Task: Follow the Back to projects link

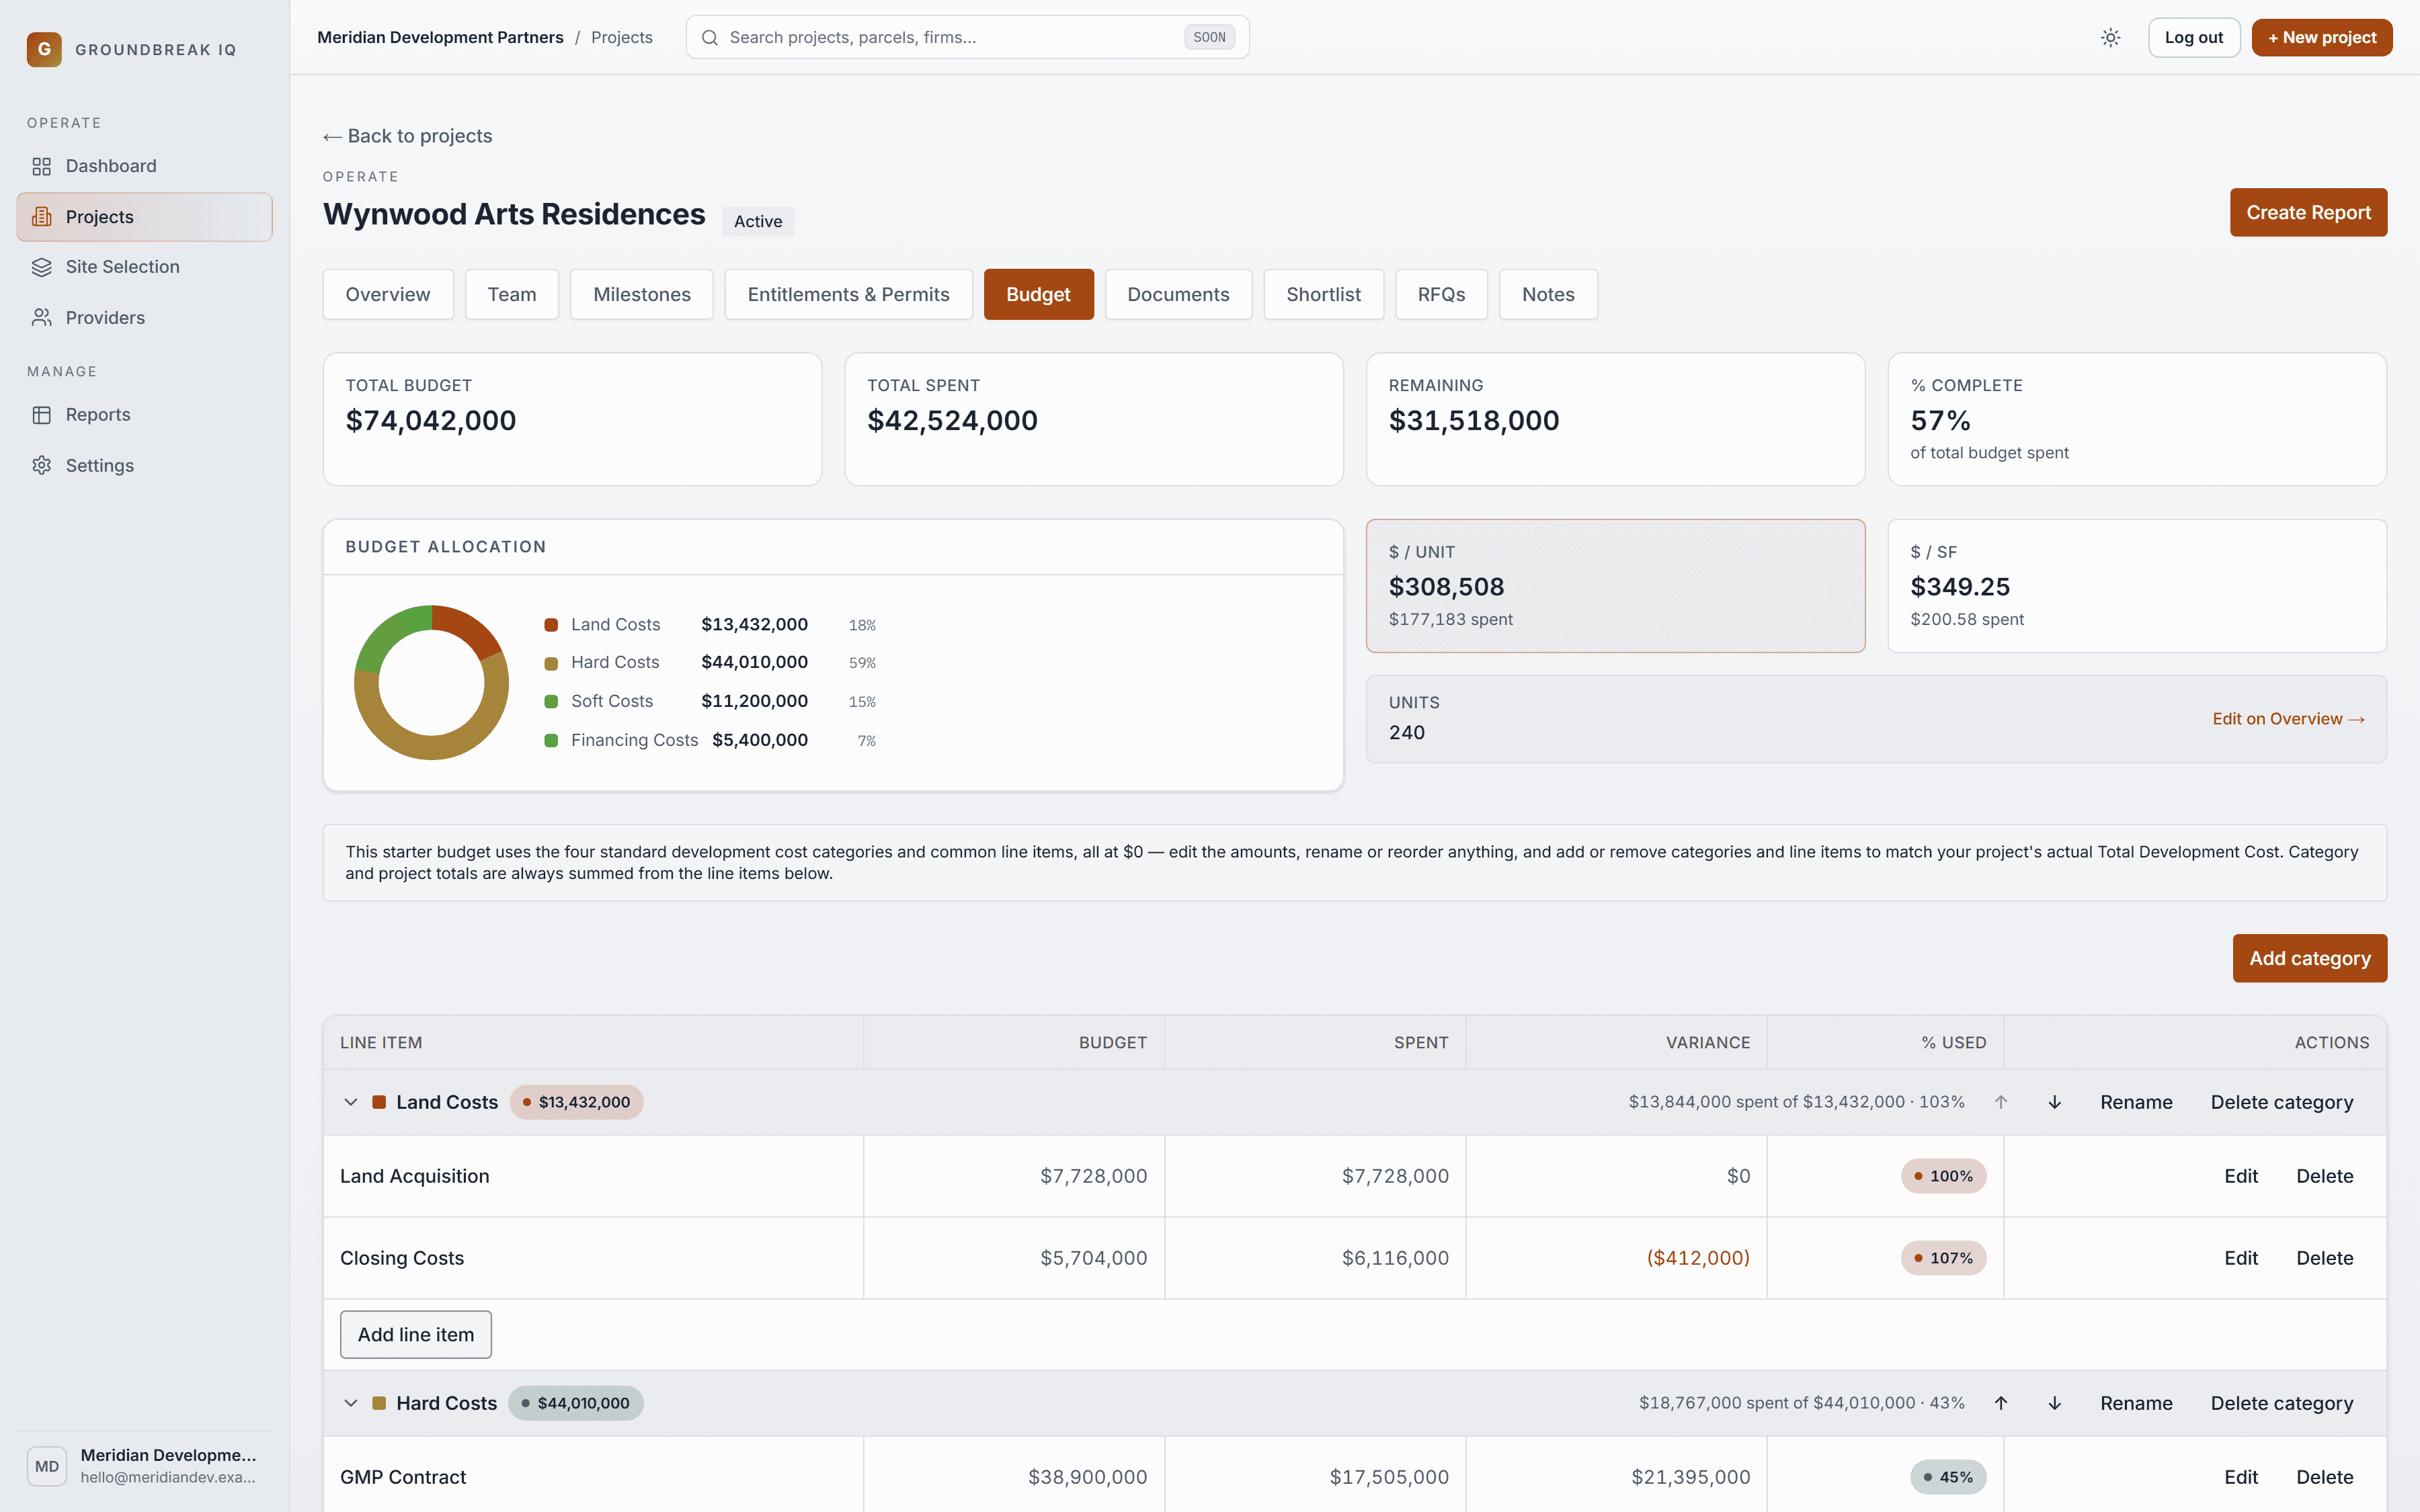Action: pos(408,136)
